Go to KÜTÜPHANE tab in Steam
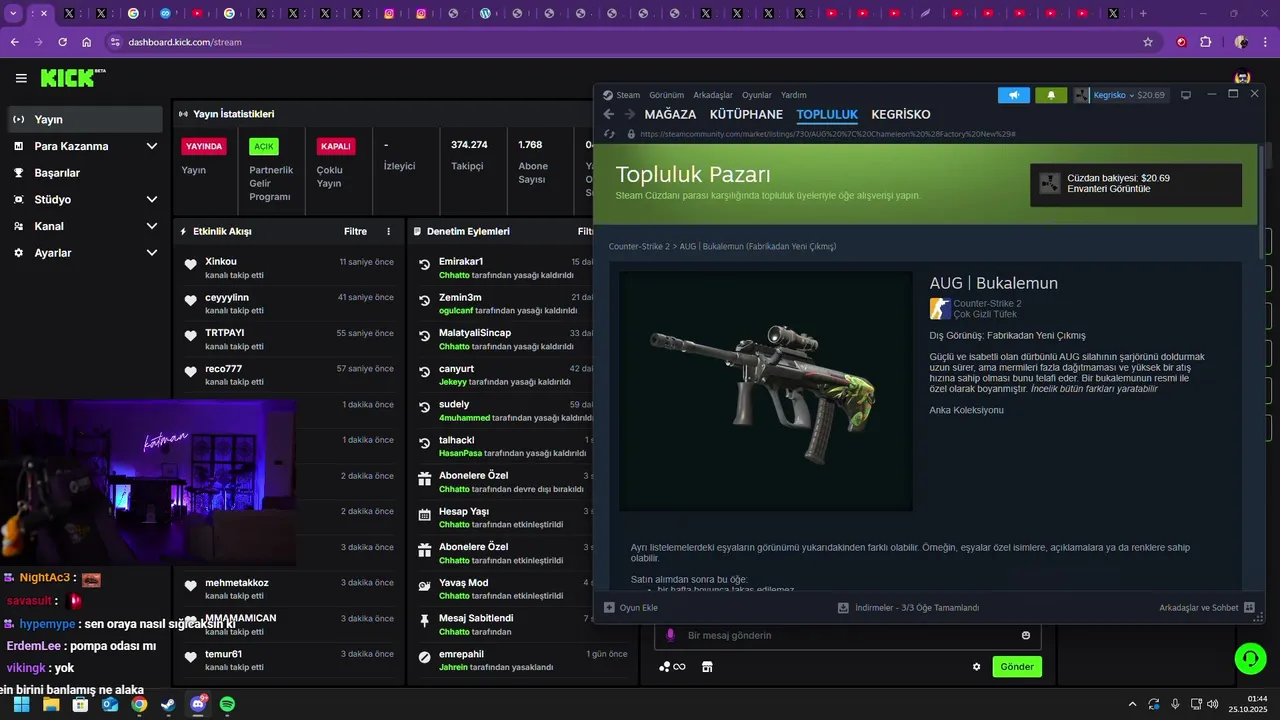The image size is (1280, 720). (746, 115)
